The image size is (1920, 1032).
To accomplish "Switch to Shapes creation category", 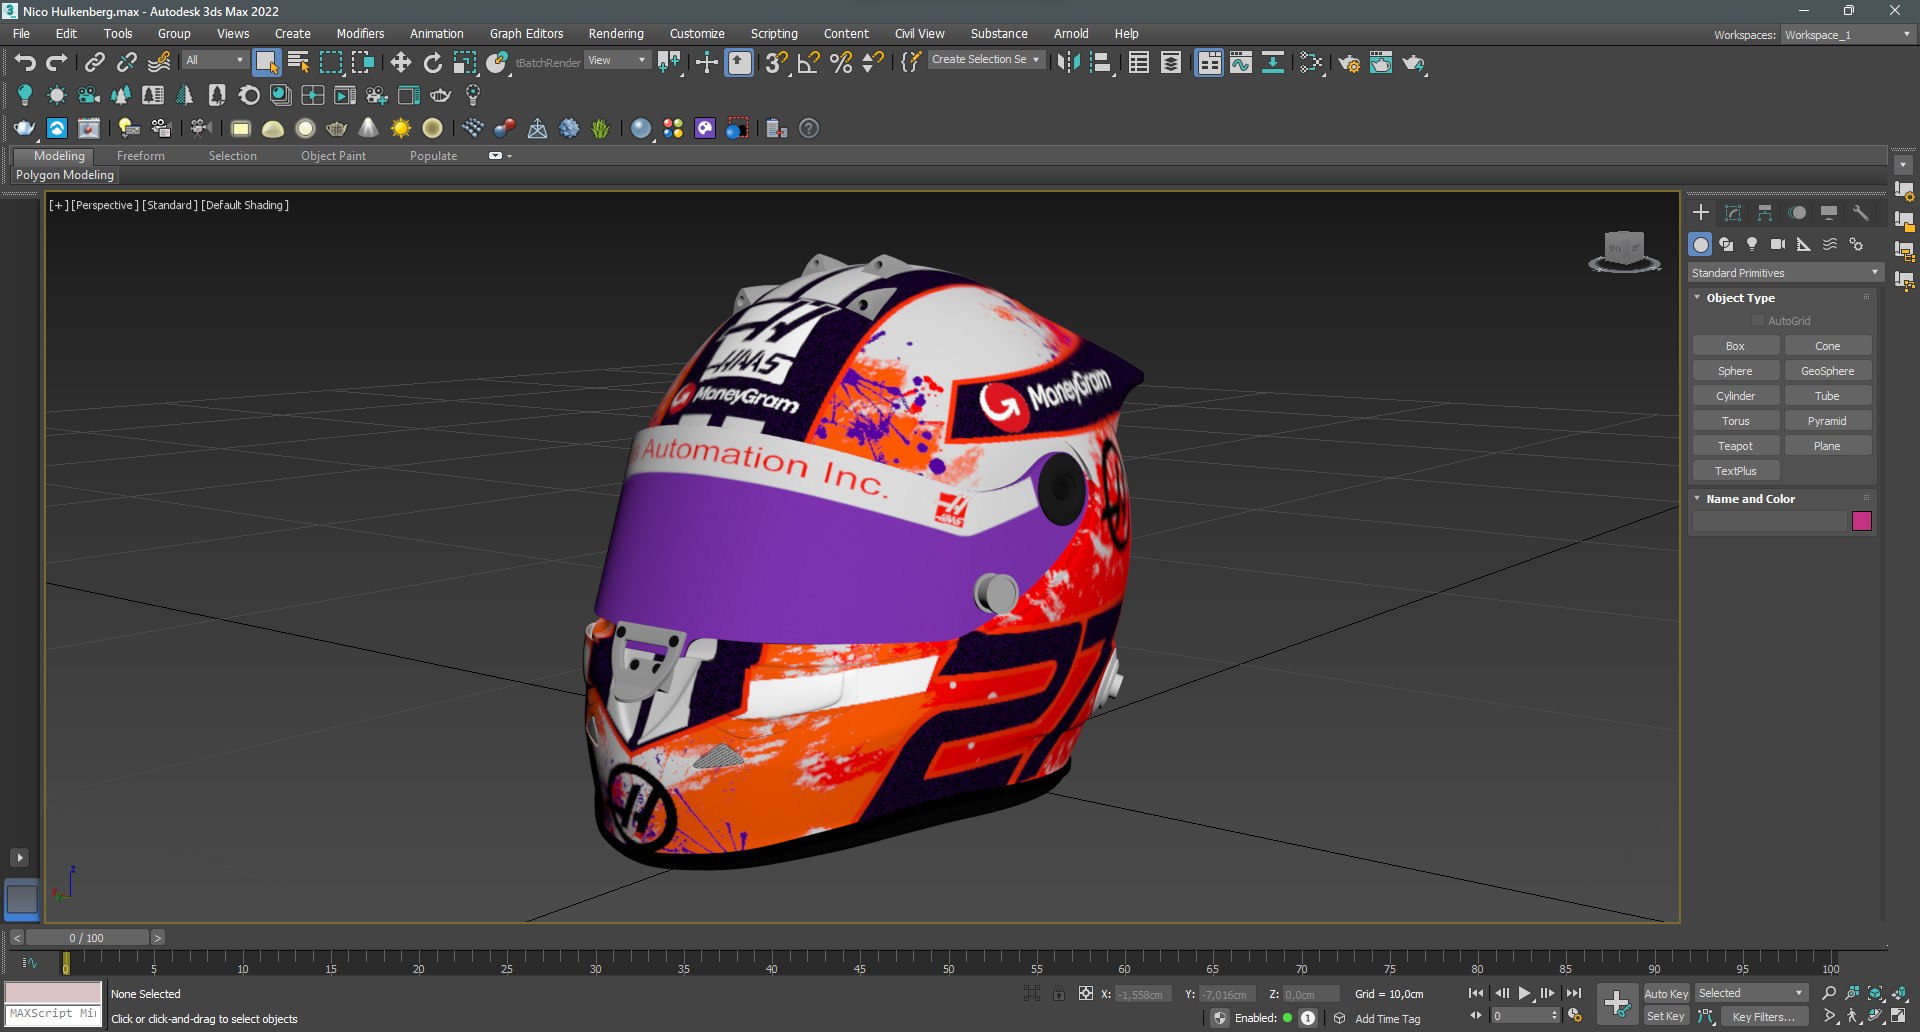I will (x=1726, y=244).
